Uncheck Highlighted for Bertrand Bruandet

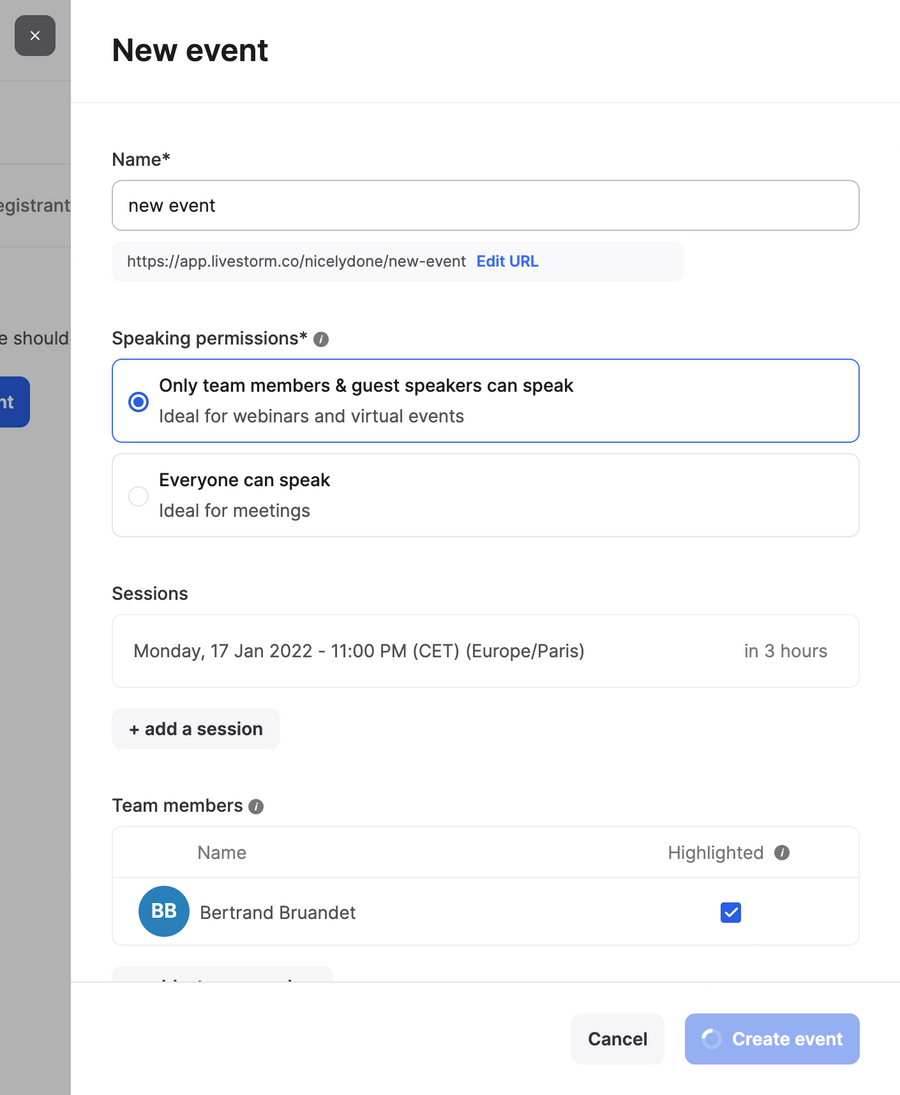[731, 912]
